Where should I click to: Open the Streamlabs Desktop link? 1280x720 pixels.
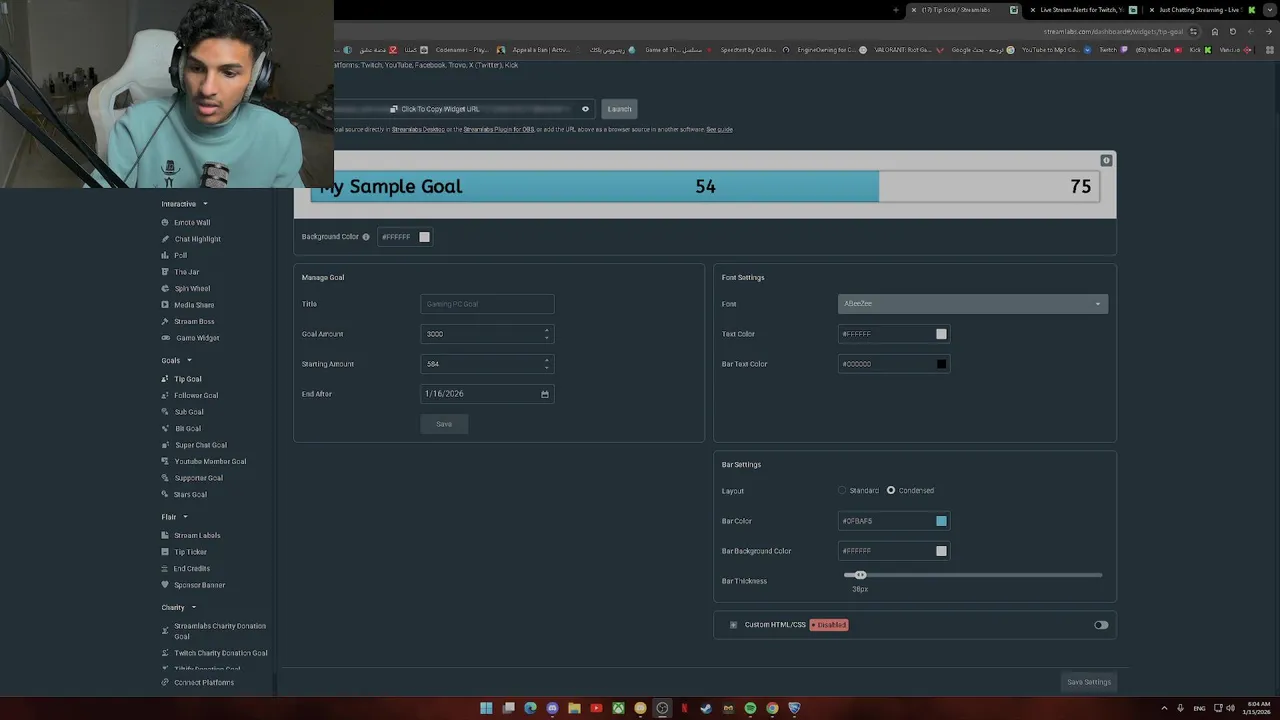(x=418, y=129)
